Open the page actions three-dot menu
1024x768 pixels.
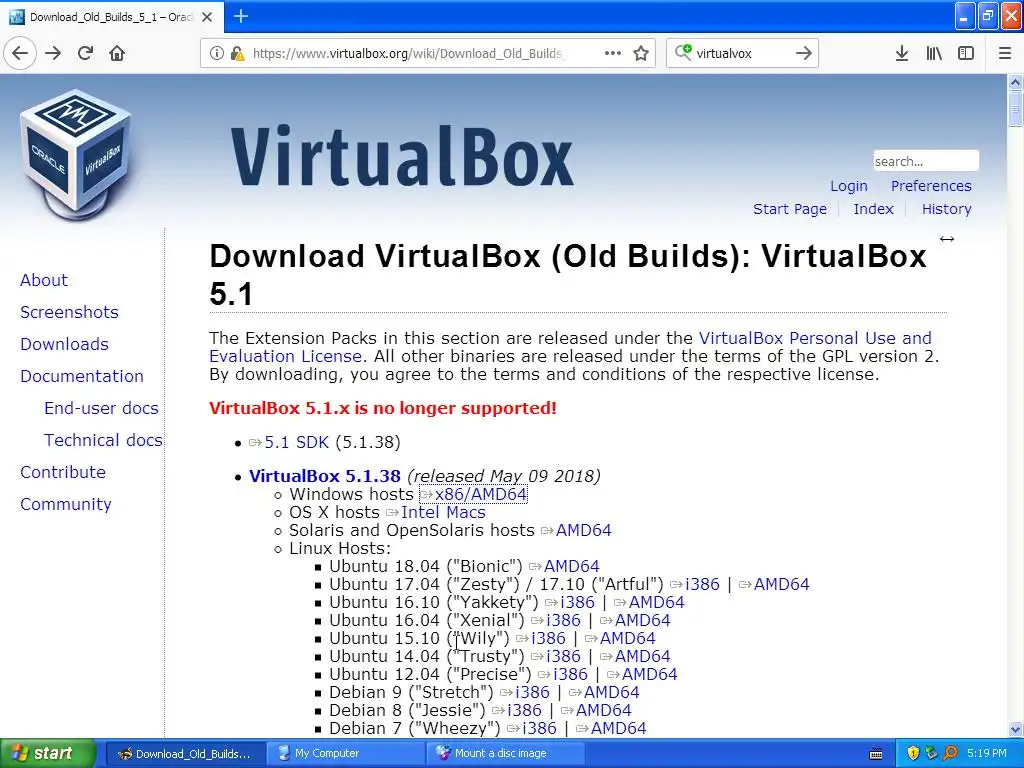(x=613, y=53)
